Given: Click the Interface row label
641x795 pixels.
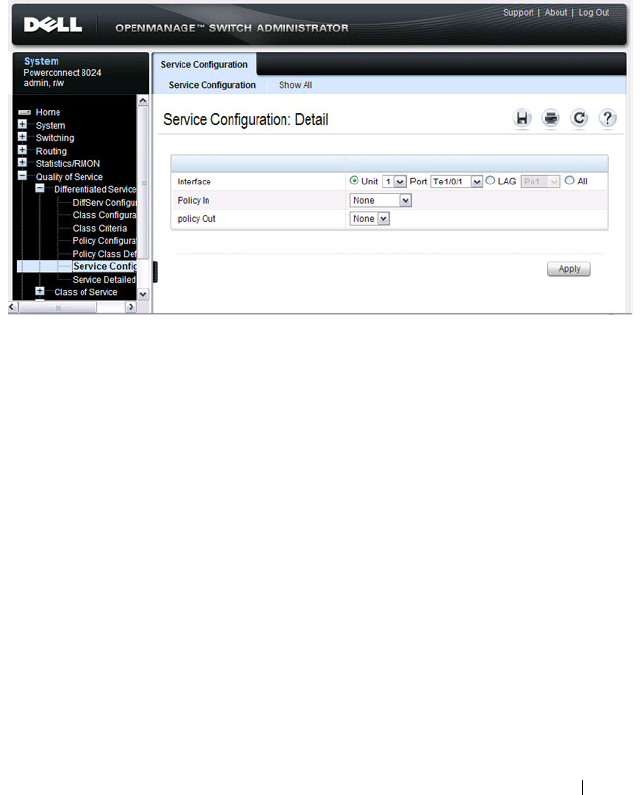Looking at the screenshot, I should 194,182.
